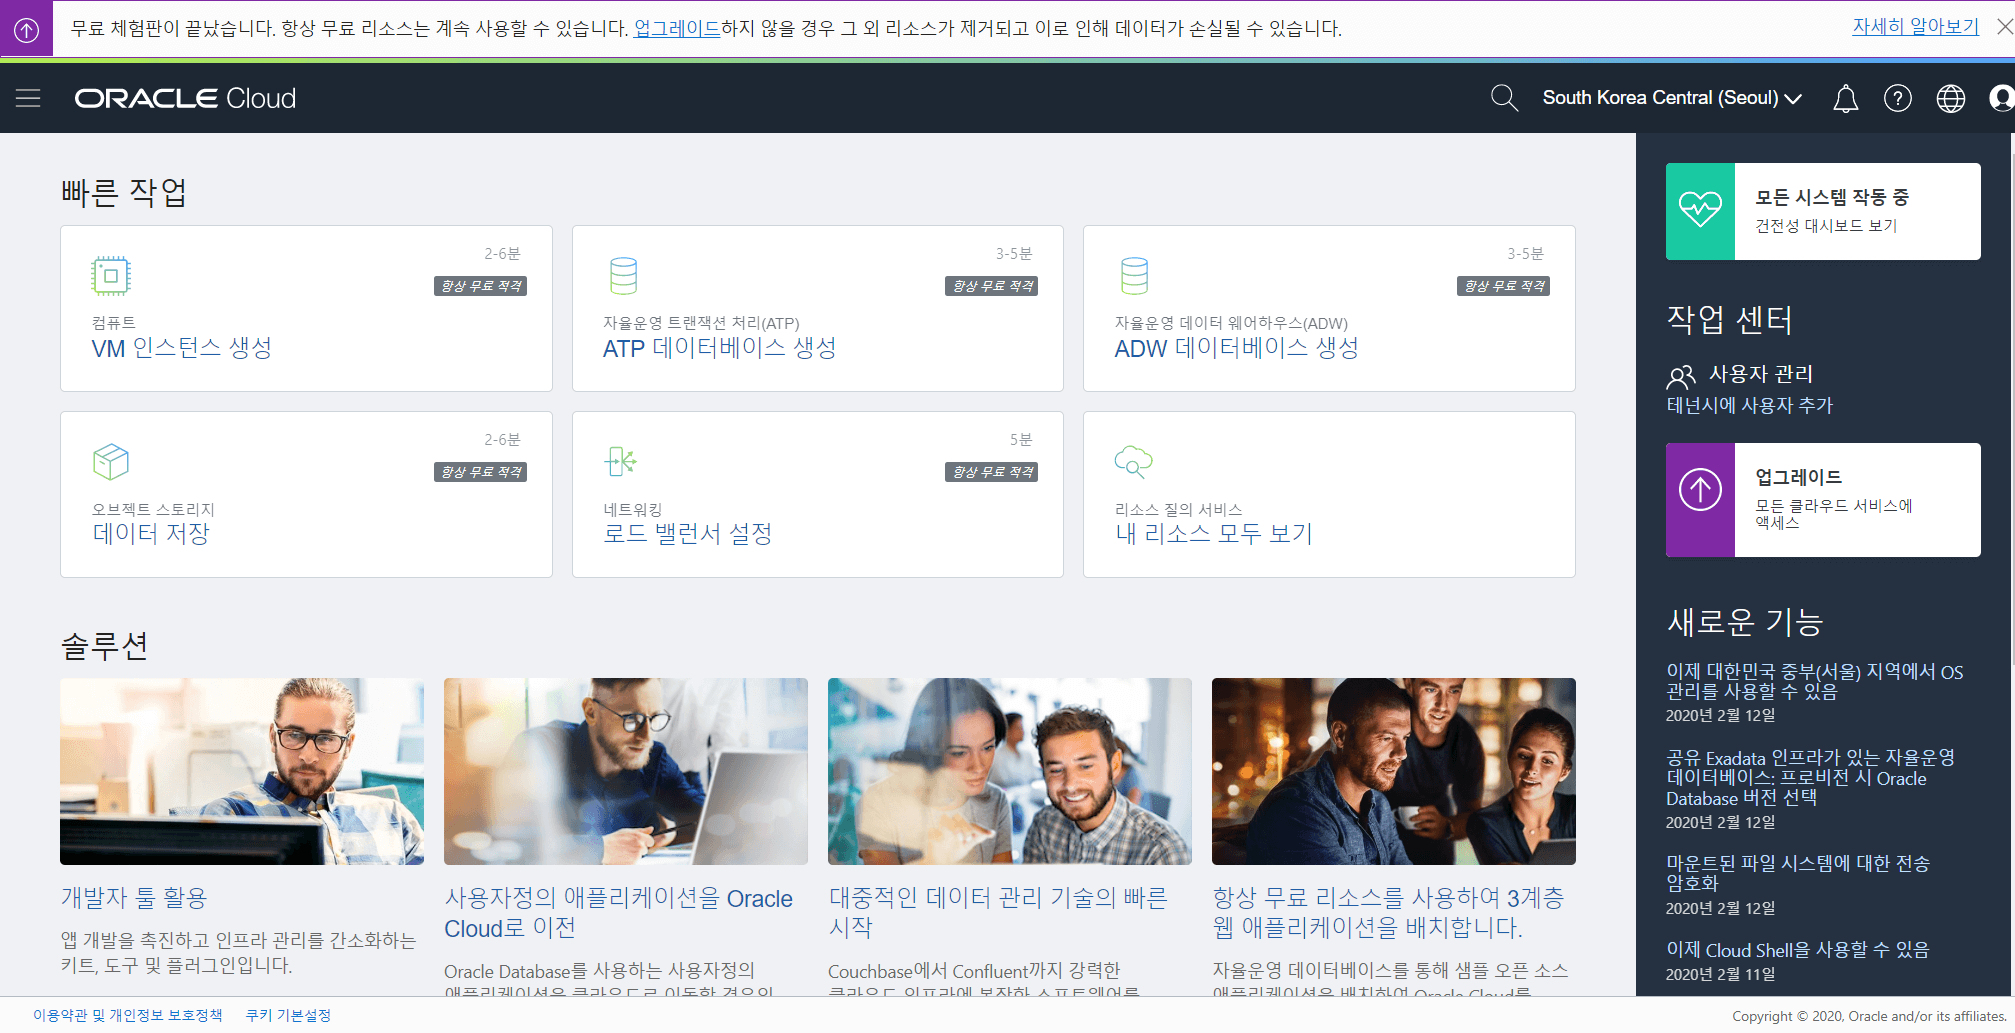Click the green system health heart icon
2015x1033 pixels.
(1700, 211)
